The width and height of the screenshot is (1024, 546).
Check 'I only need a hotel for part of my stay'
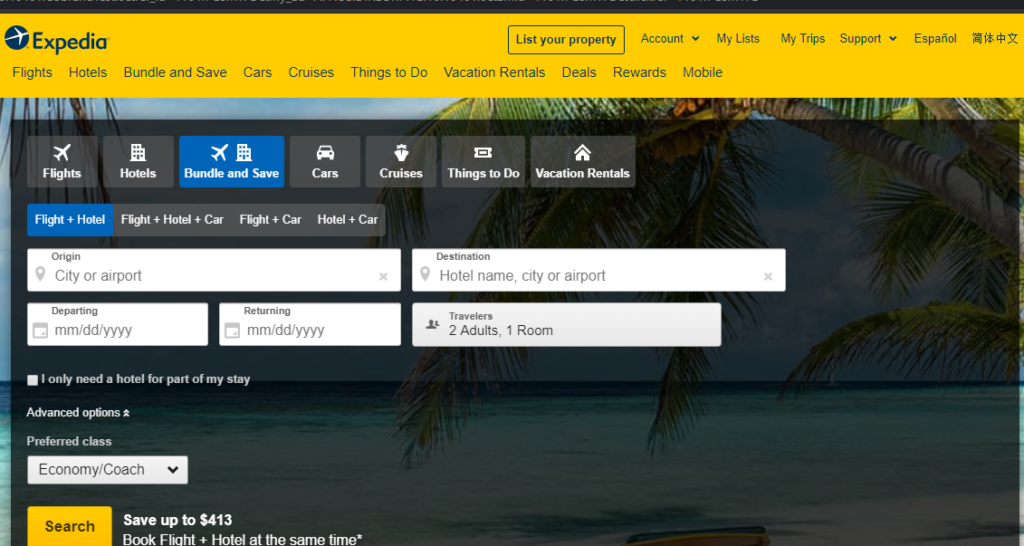[x=33, y=380]
